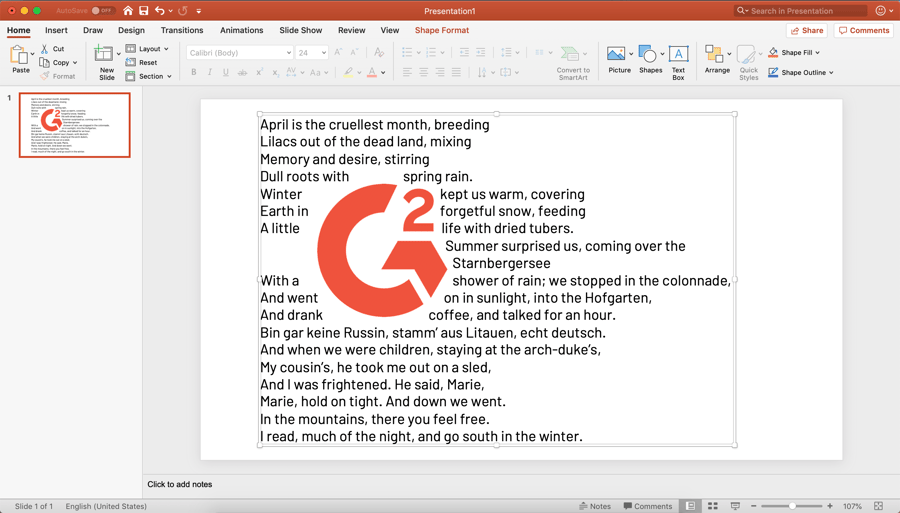Click the Home icon in title bar
This screenshot has width=900, height=513.
click(x=127, y=10)
